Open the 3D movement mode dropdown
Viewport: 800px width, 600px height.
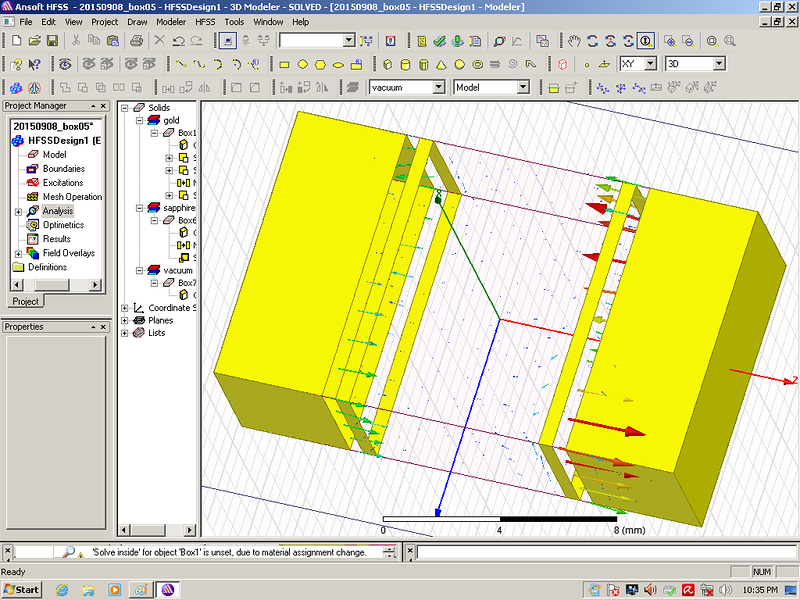click(718, 63)
